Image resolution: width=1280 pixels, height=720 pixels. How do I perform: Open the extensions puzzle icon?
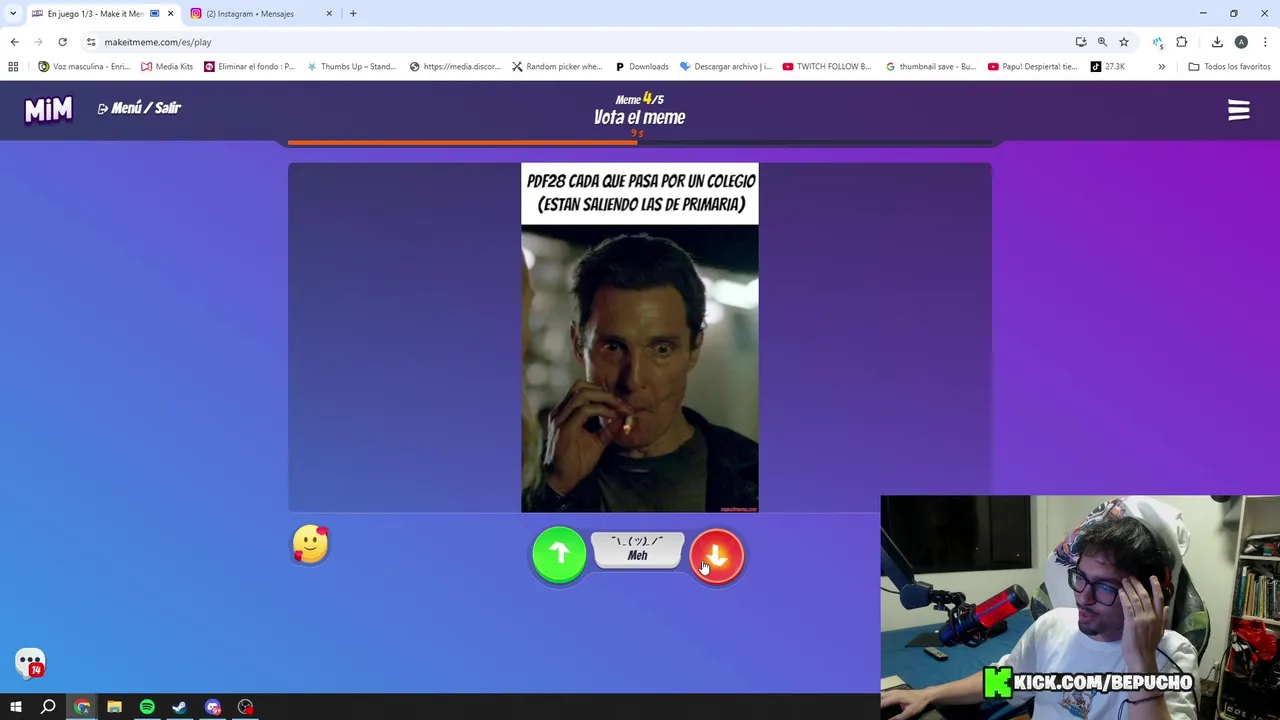point(1182,42)
